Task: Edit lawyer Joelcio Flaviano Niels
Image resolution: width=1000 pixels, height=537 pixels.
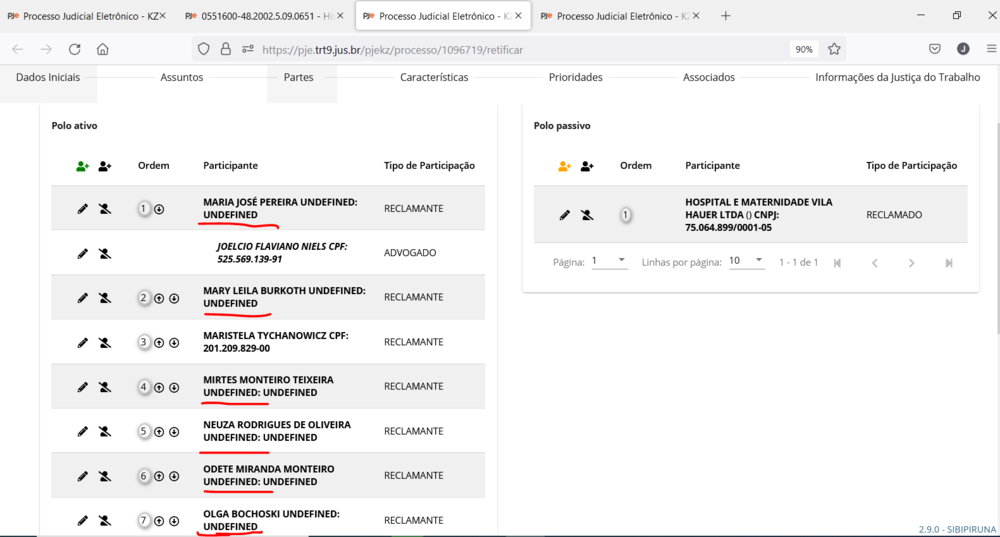Action: (x=82, y=253)
